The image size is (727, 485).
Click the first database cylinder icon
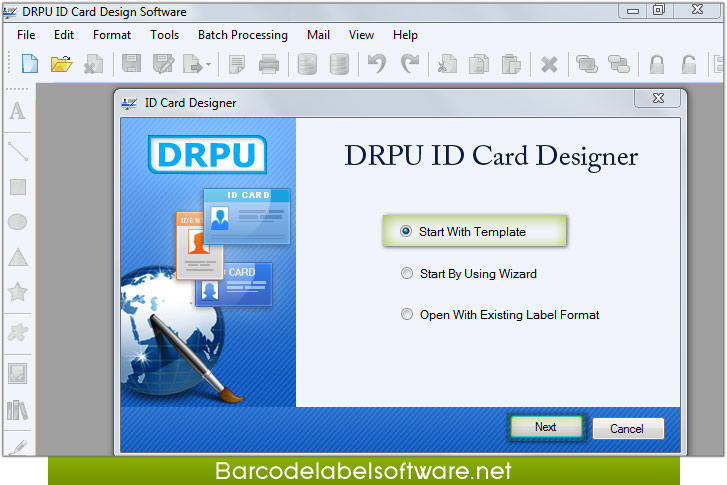(x=307, y=64)
